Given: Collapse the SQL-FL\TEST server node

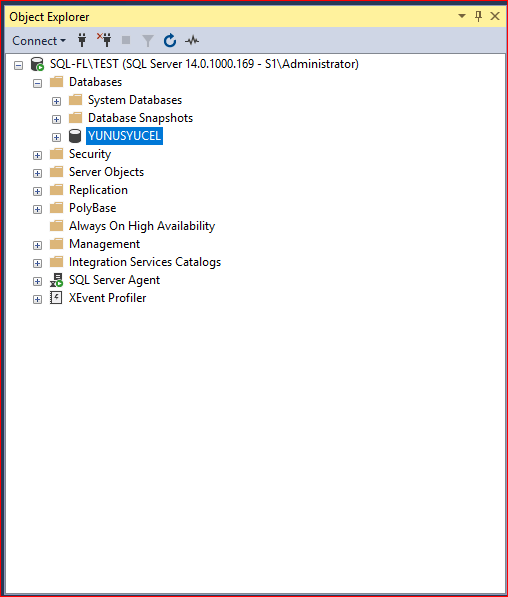Looking at the screenshot, I should coord(18,65).
